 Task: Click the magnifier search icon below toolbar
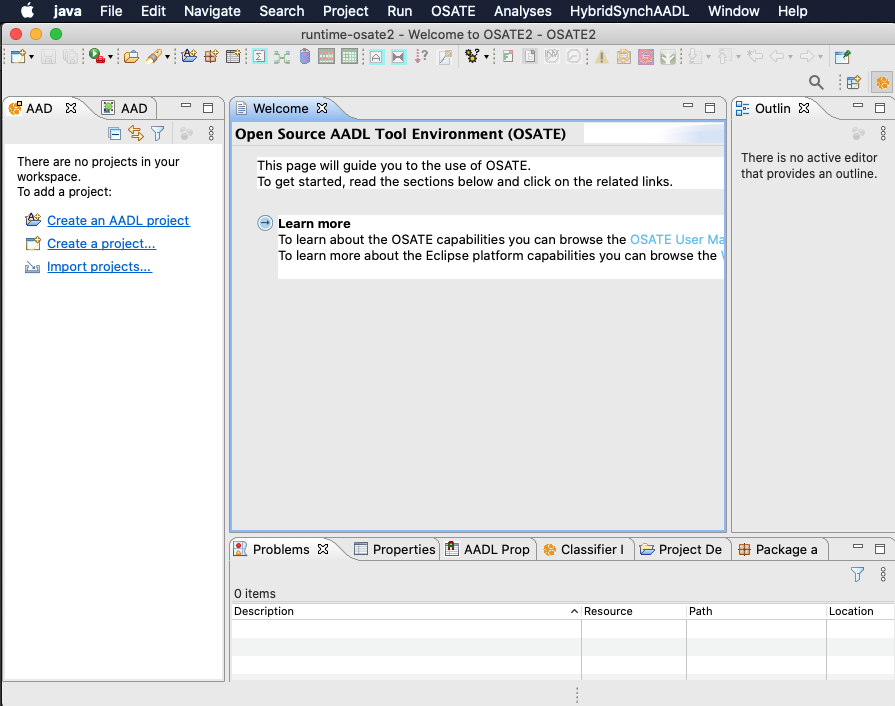tap(816, 83)
